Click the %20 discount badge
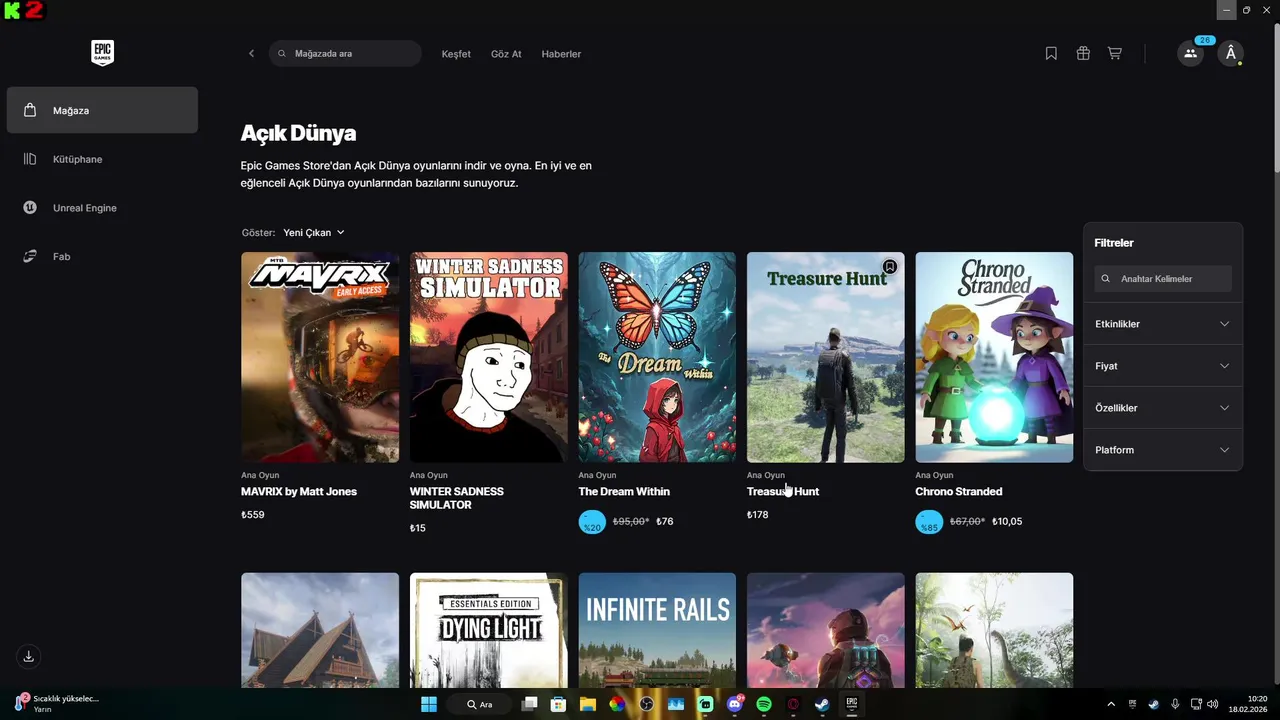The width and height of the screenshot is (1280, 720). tap(592, 522)
